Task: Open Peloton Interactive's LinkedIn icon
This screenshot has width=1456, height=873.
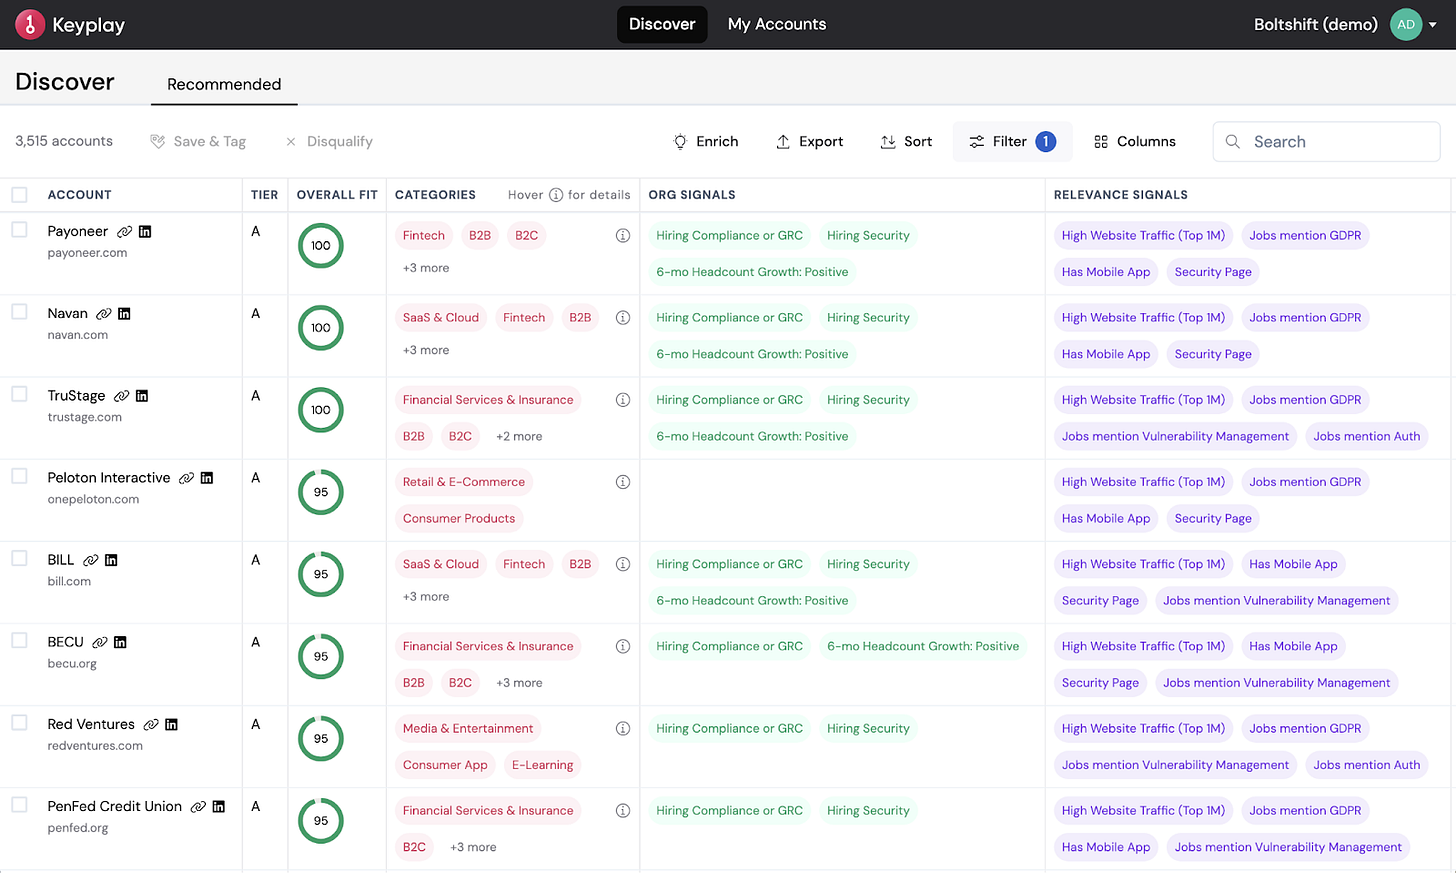Action: coord(207,478)
